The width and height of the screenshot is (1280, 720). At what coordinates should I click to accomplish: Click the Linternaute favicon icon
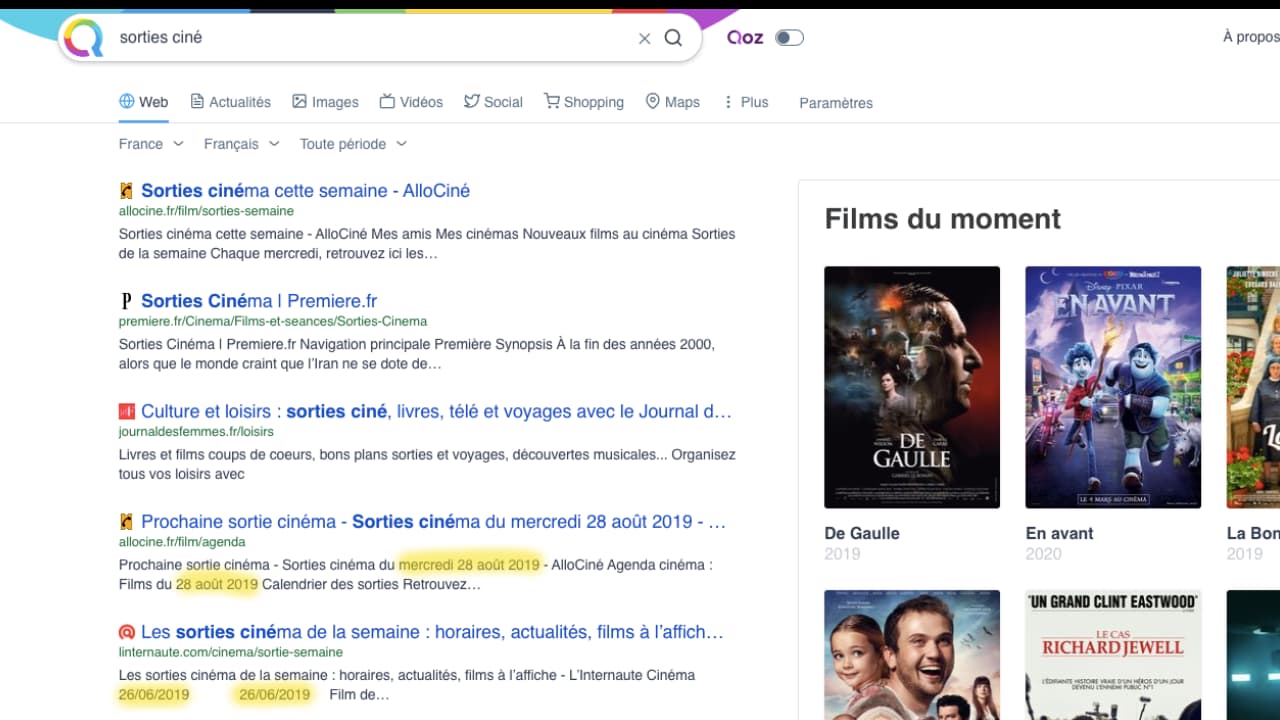pyautogui.click(x=126, y=632)
